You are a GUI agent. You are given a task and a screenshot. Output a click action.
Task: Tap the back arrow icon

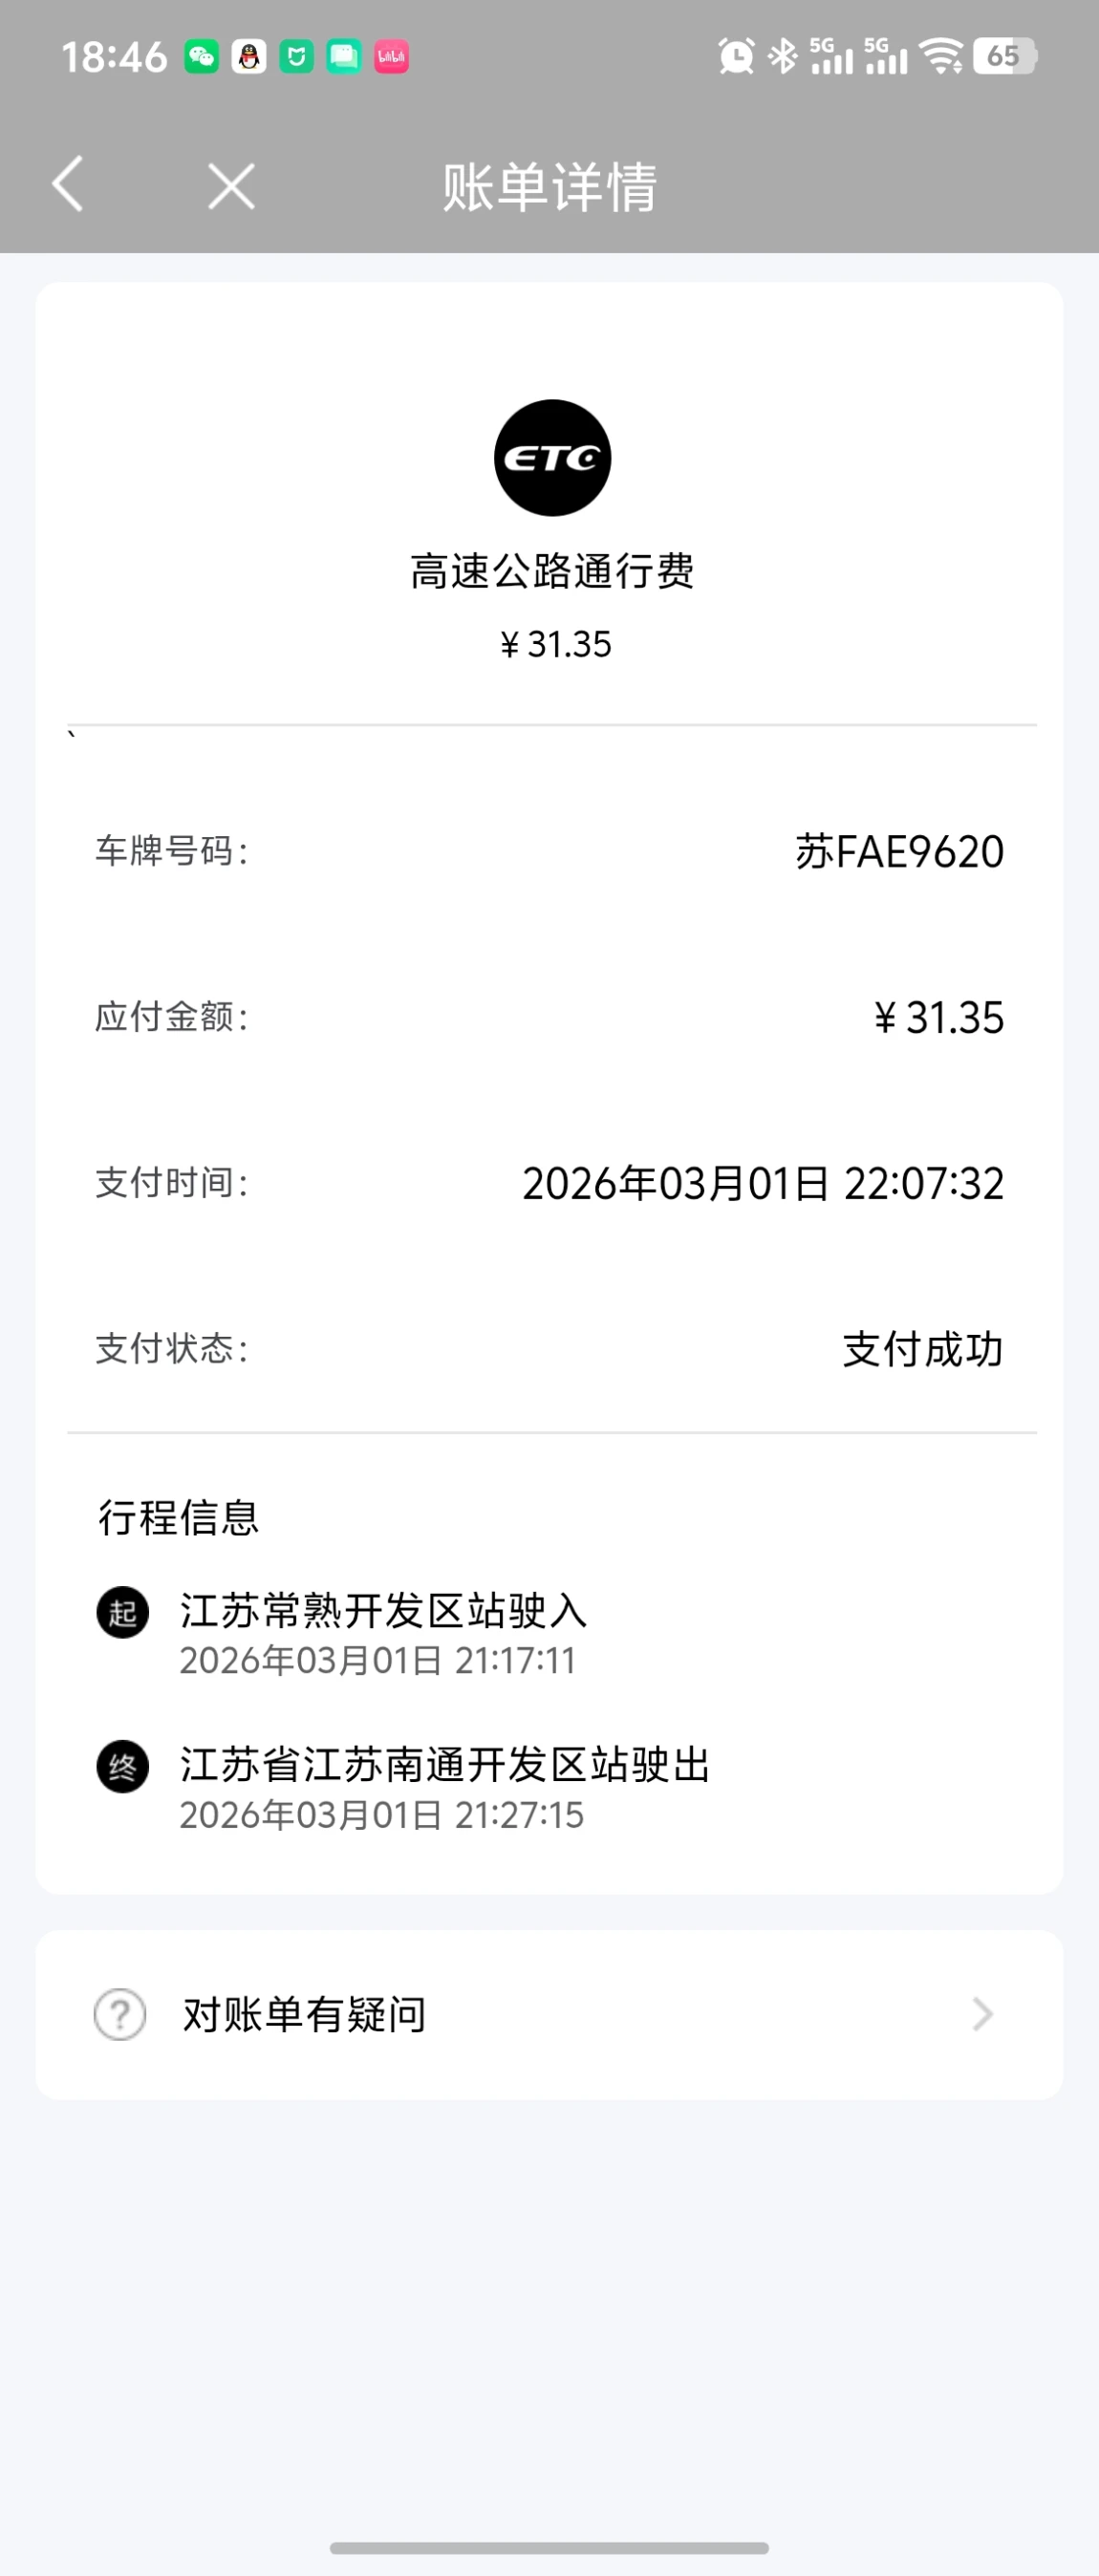pyautogui.click(x=68, y=185)
